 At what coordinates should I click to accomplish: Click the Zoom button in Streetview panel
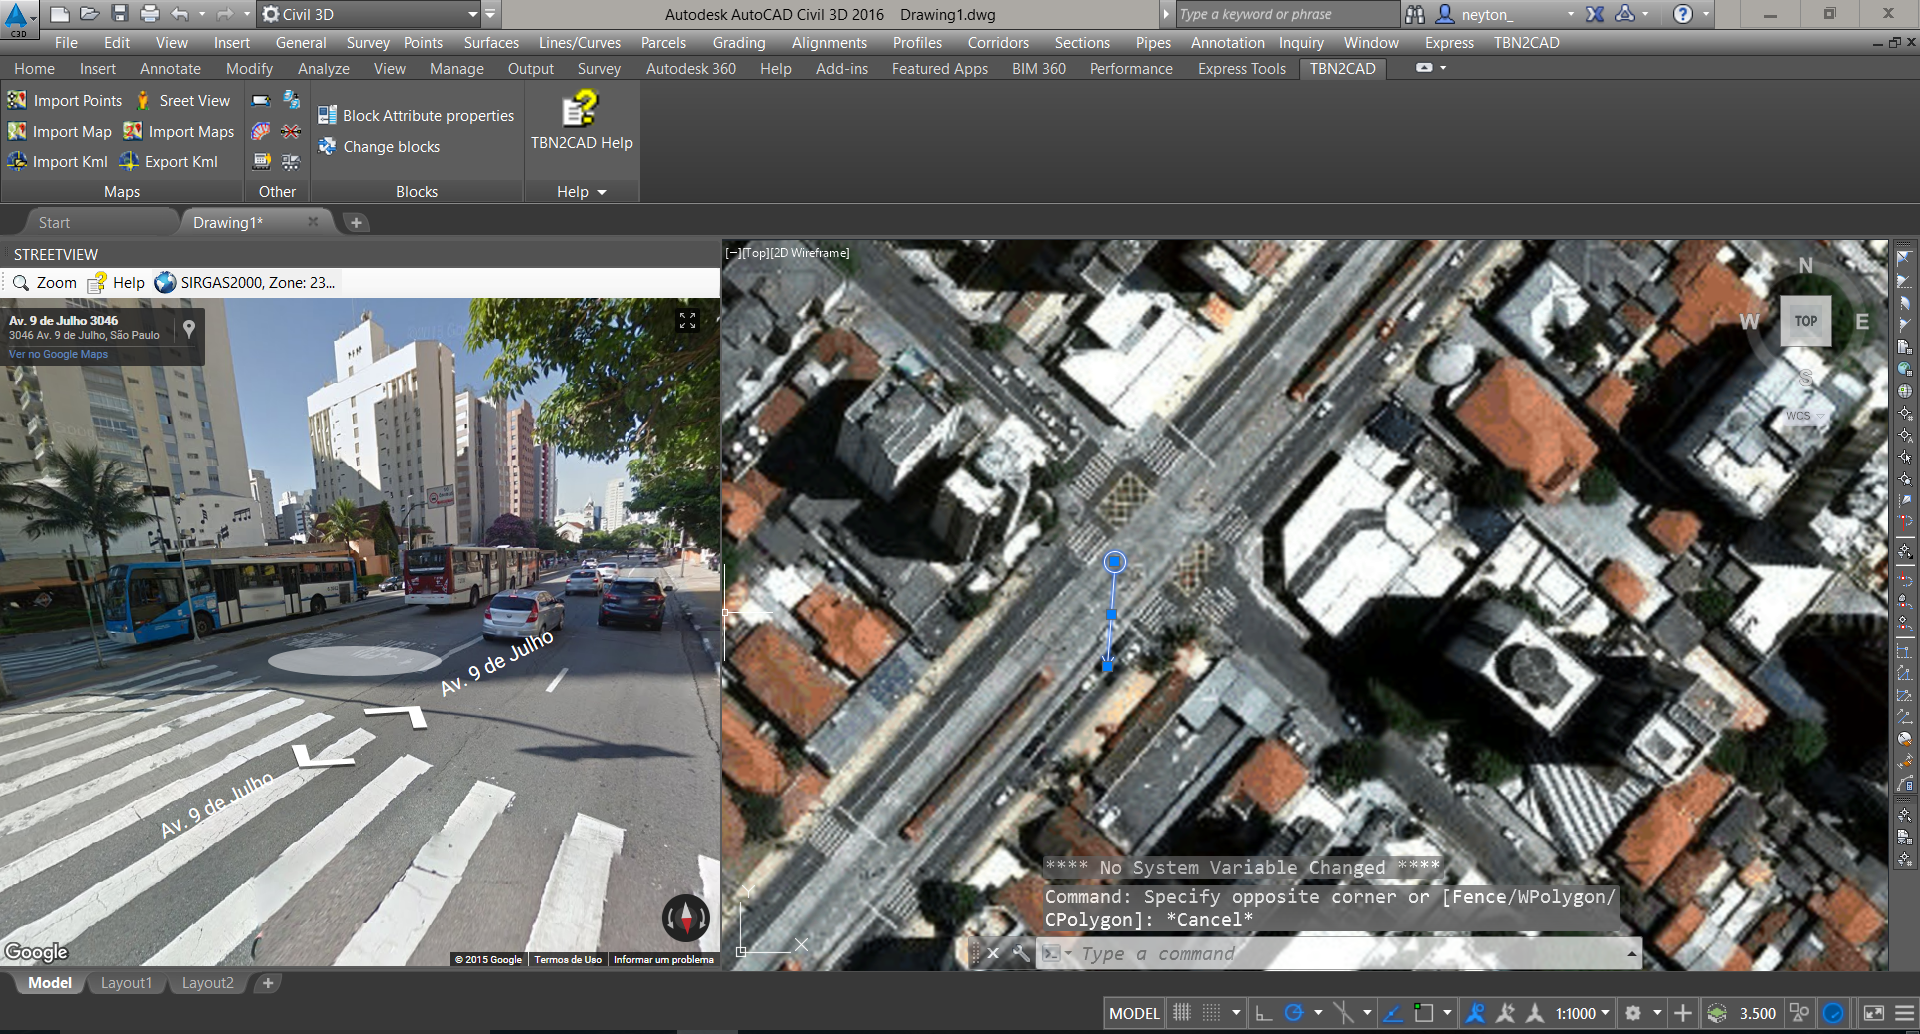(45, 283)
